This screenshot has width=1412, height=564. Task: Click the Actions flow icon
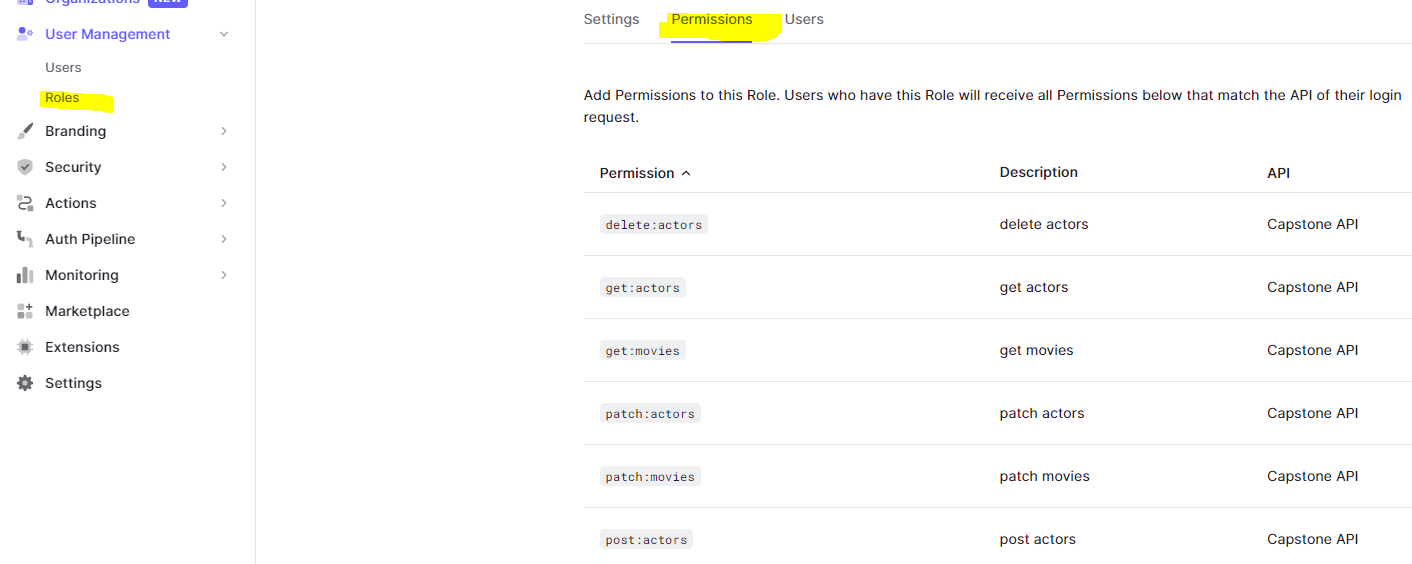[25, 203]
